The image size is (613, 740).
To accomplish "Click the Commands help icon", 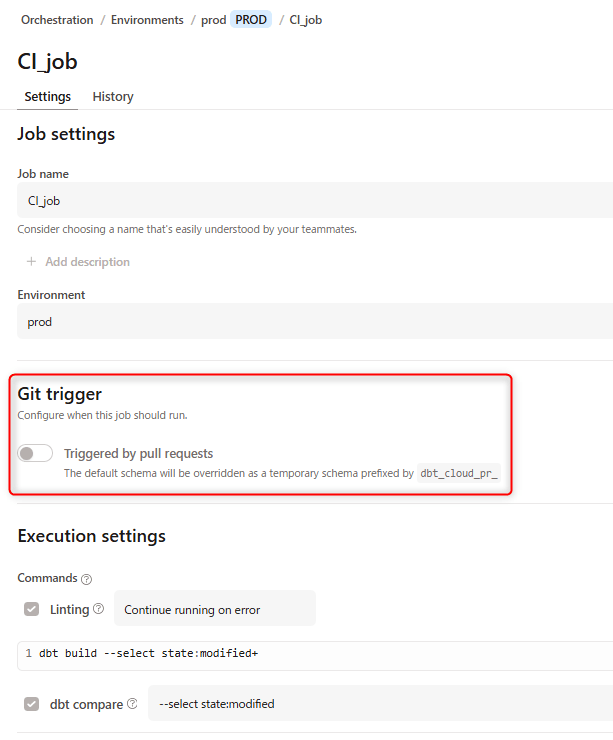I will click(86, 579).
